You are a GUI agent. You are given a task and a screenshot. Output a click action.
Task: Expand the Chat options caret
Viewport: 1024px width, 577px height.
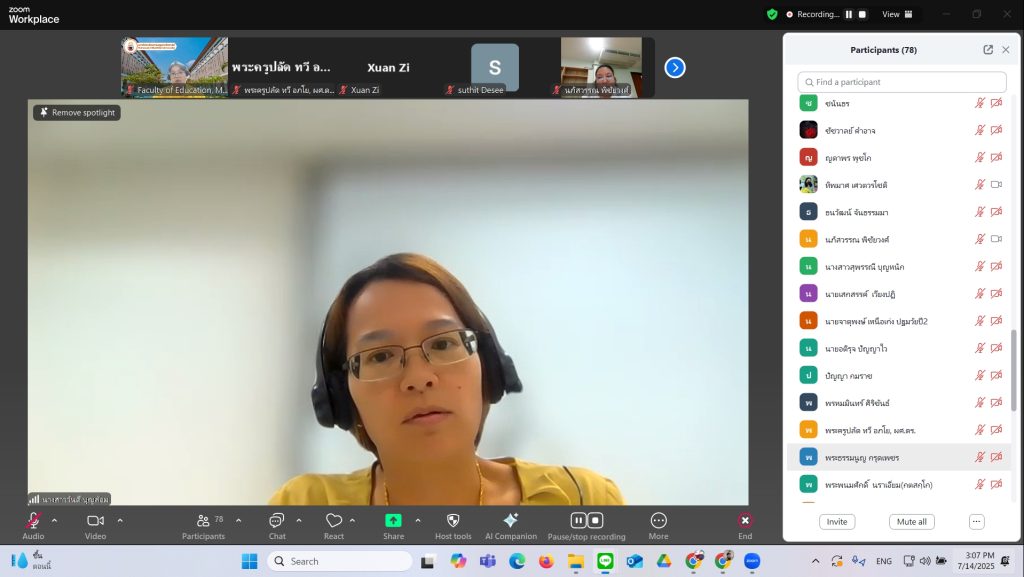[x=298, y=520]
